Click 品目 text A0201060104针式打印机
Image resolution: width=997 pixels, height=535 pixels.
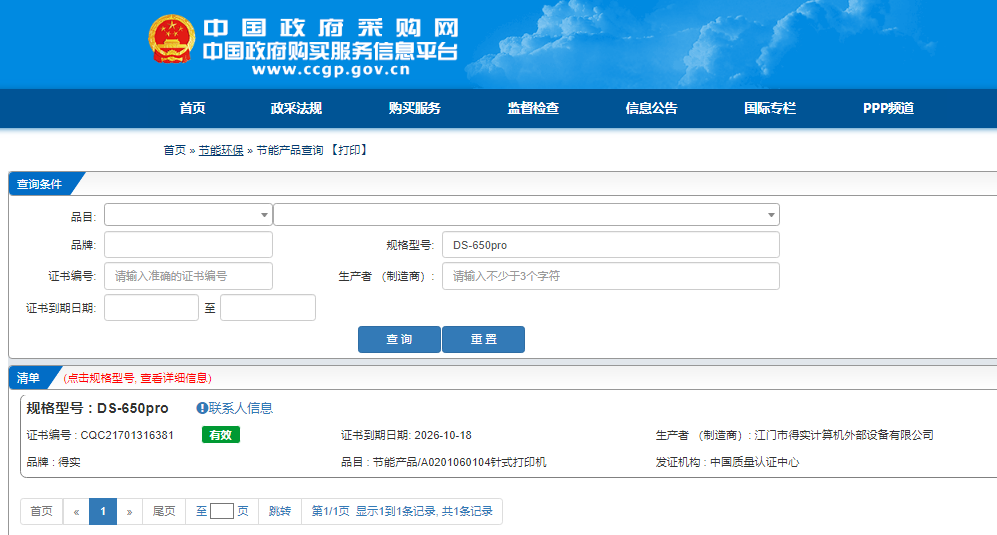tap(483, 462)
